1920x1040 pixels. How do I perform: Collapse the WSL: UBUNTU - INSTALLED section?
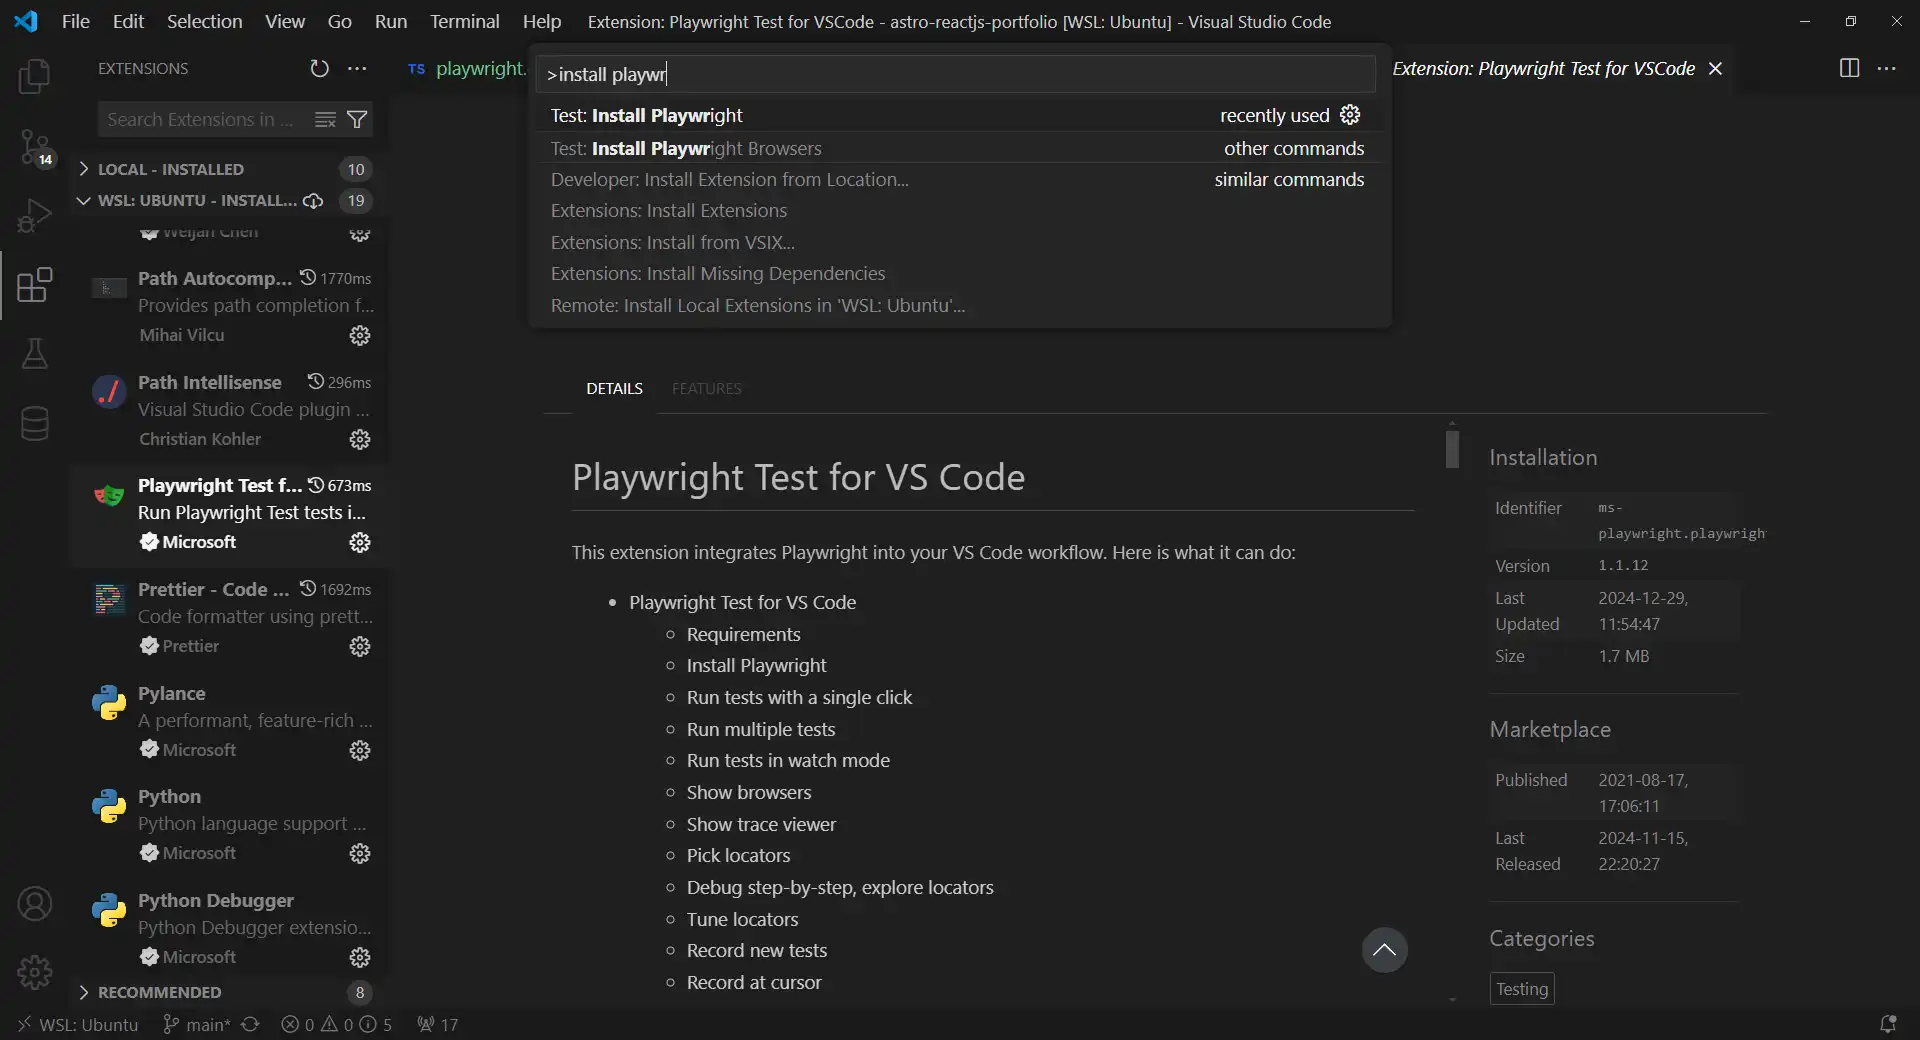84,201
